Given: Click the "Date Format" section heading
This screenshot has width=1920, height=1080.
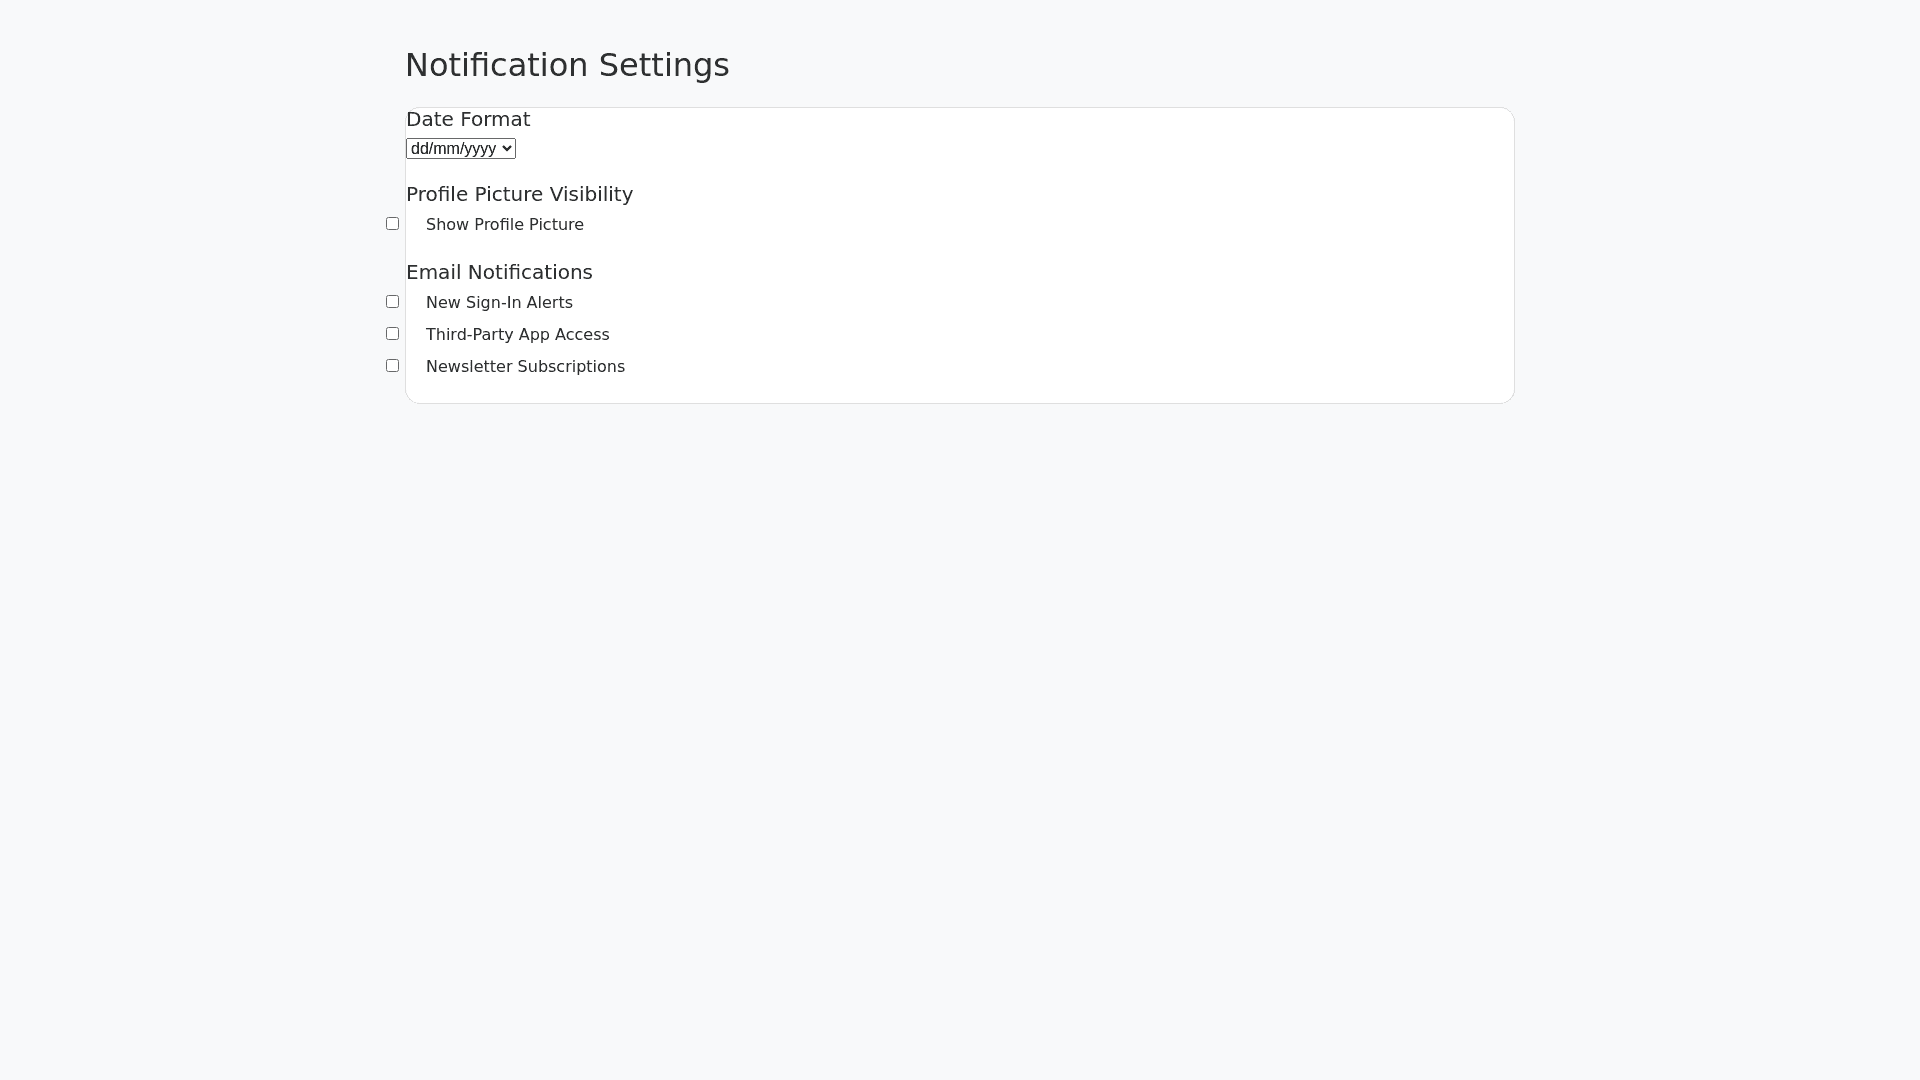Looking at the screenshot, I should point(468,119).
